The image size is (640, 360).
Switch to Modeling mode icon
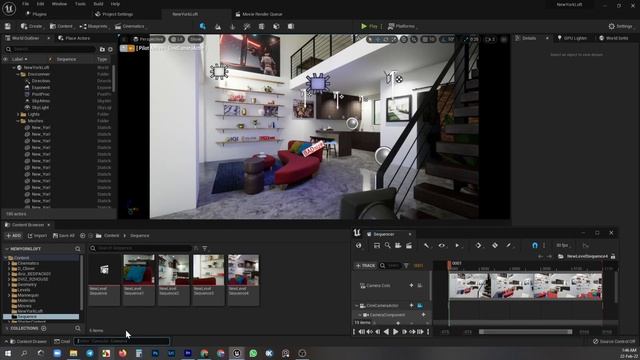pos(262,27)
